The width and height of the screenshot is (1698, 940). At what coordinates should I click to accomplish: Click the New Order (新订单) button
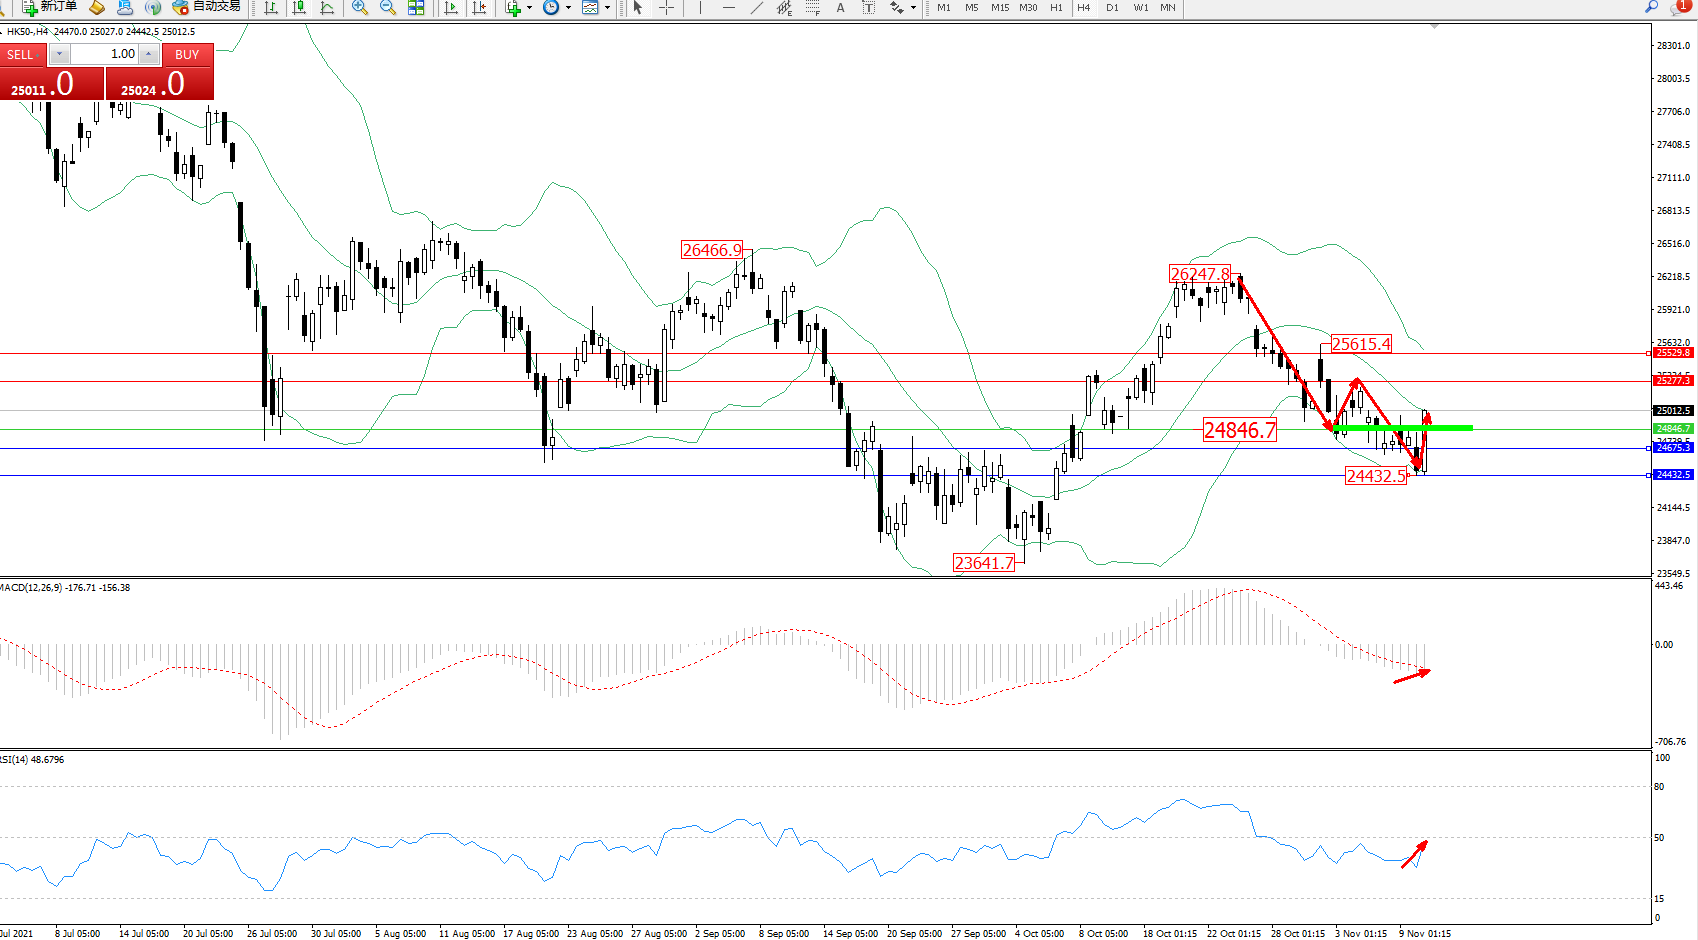(50, 7)
